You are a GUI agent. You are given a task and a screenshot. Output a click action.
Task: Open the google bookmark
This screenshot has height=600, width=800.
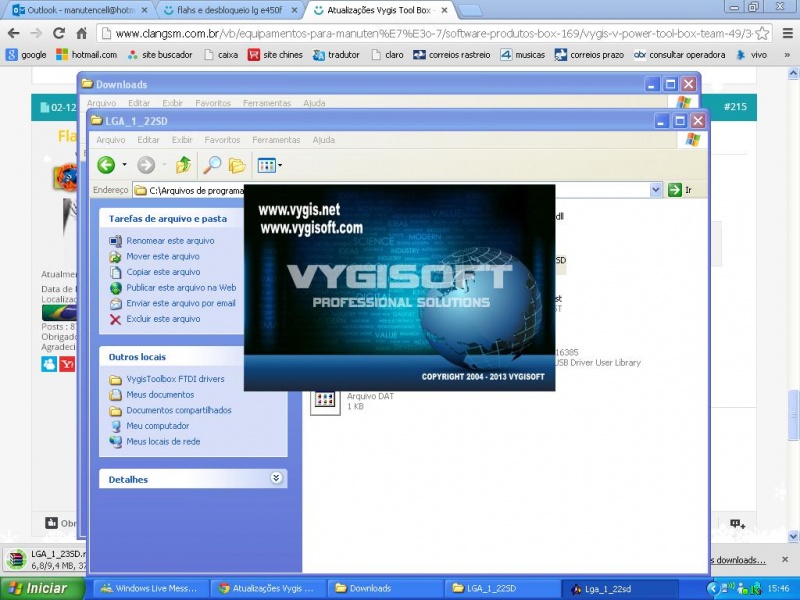coord(27,55)
